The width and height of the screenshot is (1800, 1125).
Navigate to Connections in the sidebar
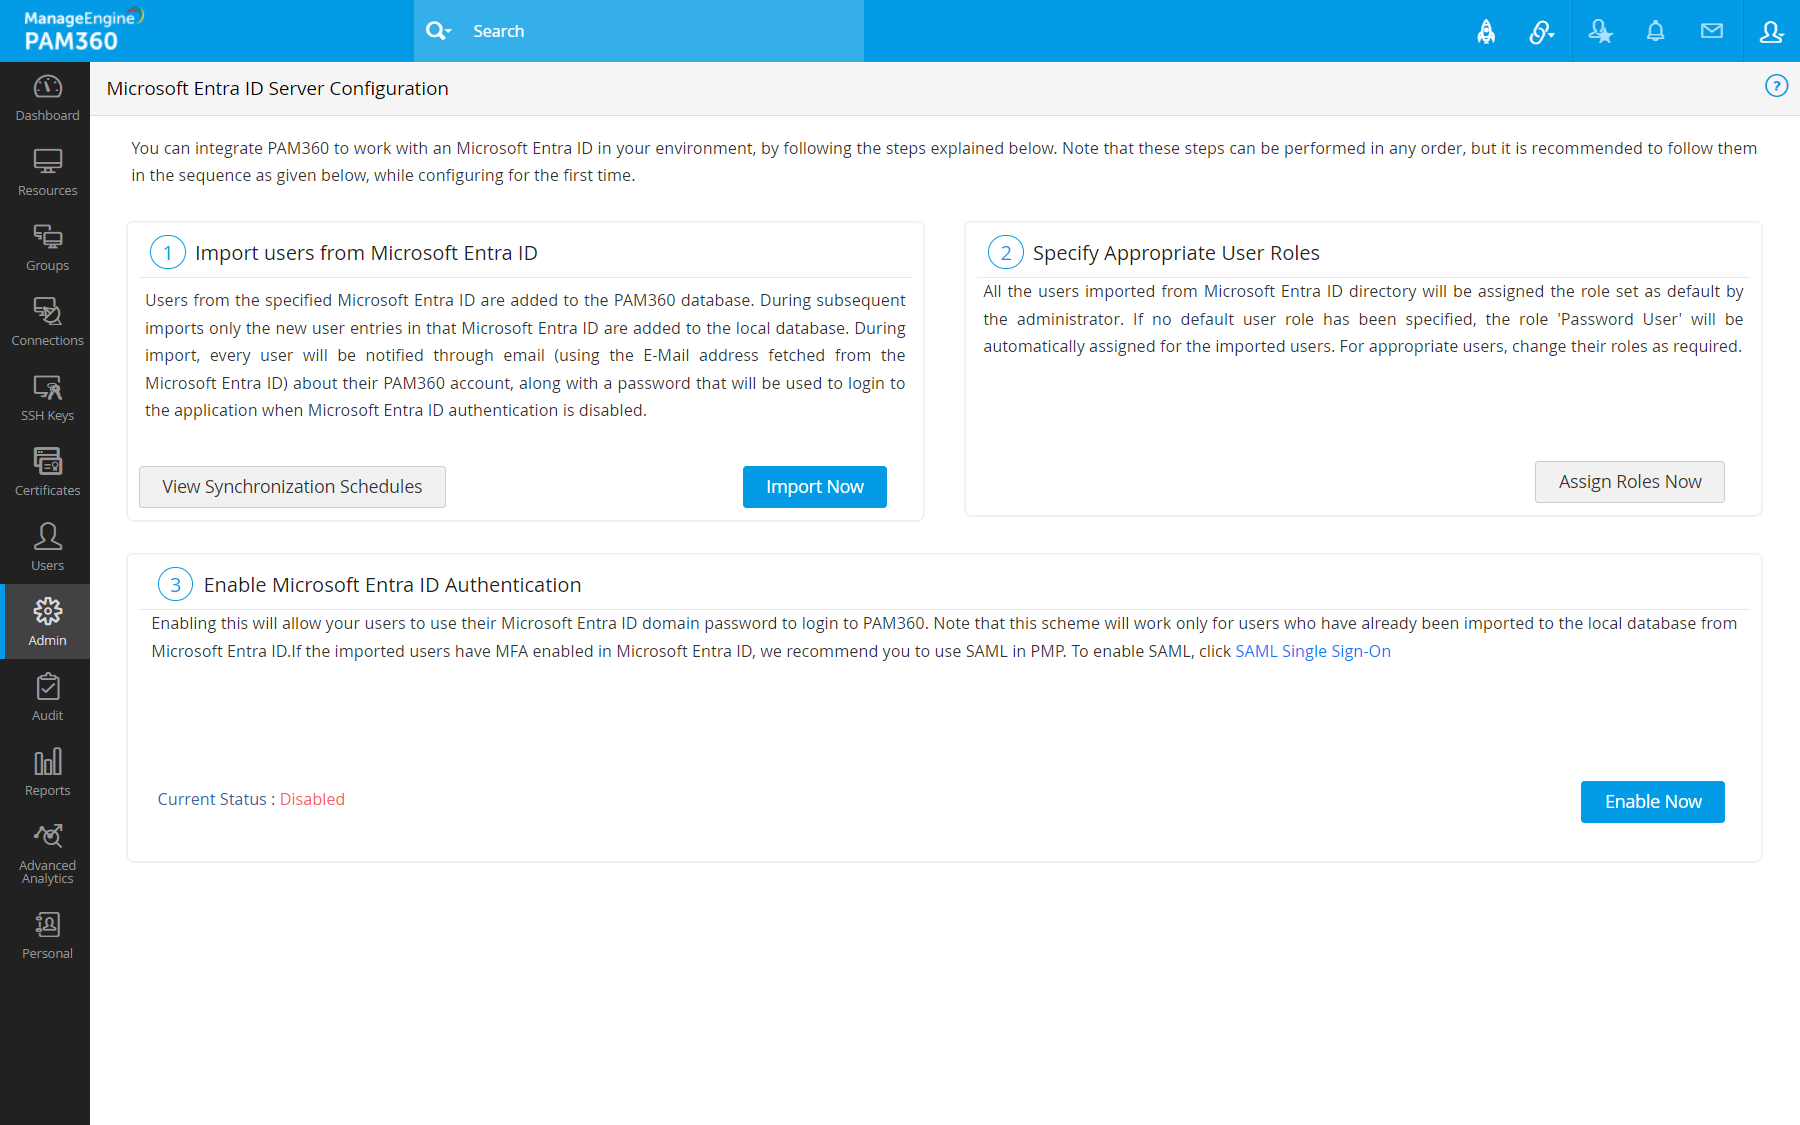47,324
